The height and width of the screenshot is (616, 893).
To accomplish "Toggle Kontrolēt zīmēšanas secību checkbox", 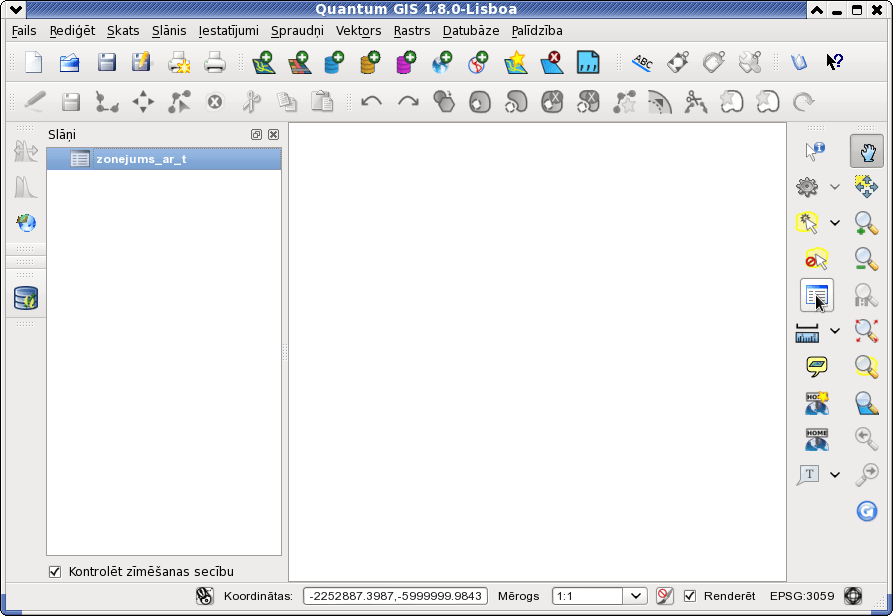I will pyautogui.click(x=55, y=572).
